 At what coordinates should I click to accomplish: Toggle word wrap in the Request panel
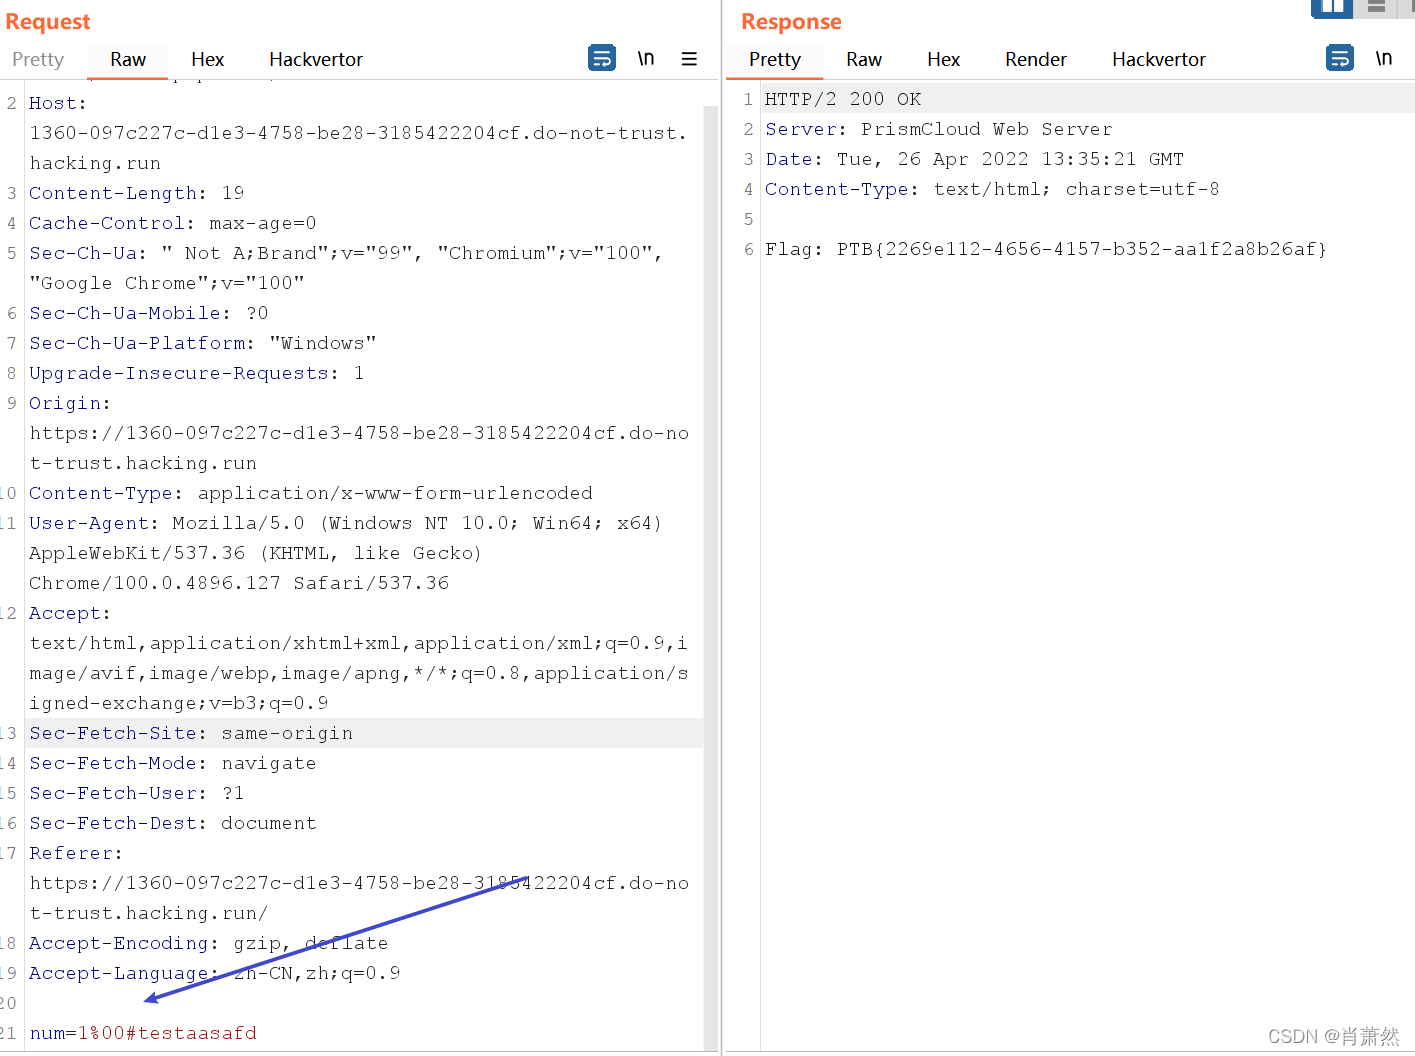click(x=602, y=58)
